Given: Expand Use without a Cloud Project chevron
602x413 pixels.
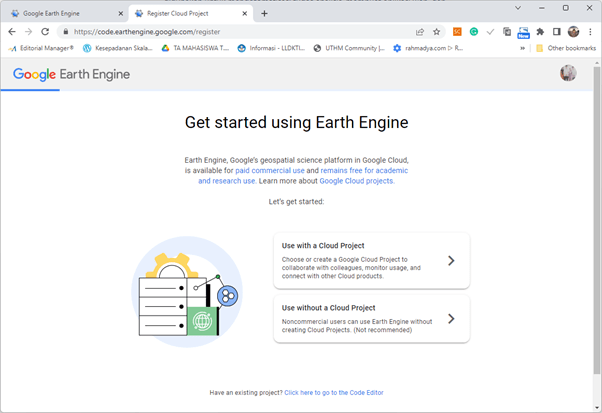Looking at the screenshot, I should (451, 319).
